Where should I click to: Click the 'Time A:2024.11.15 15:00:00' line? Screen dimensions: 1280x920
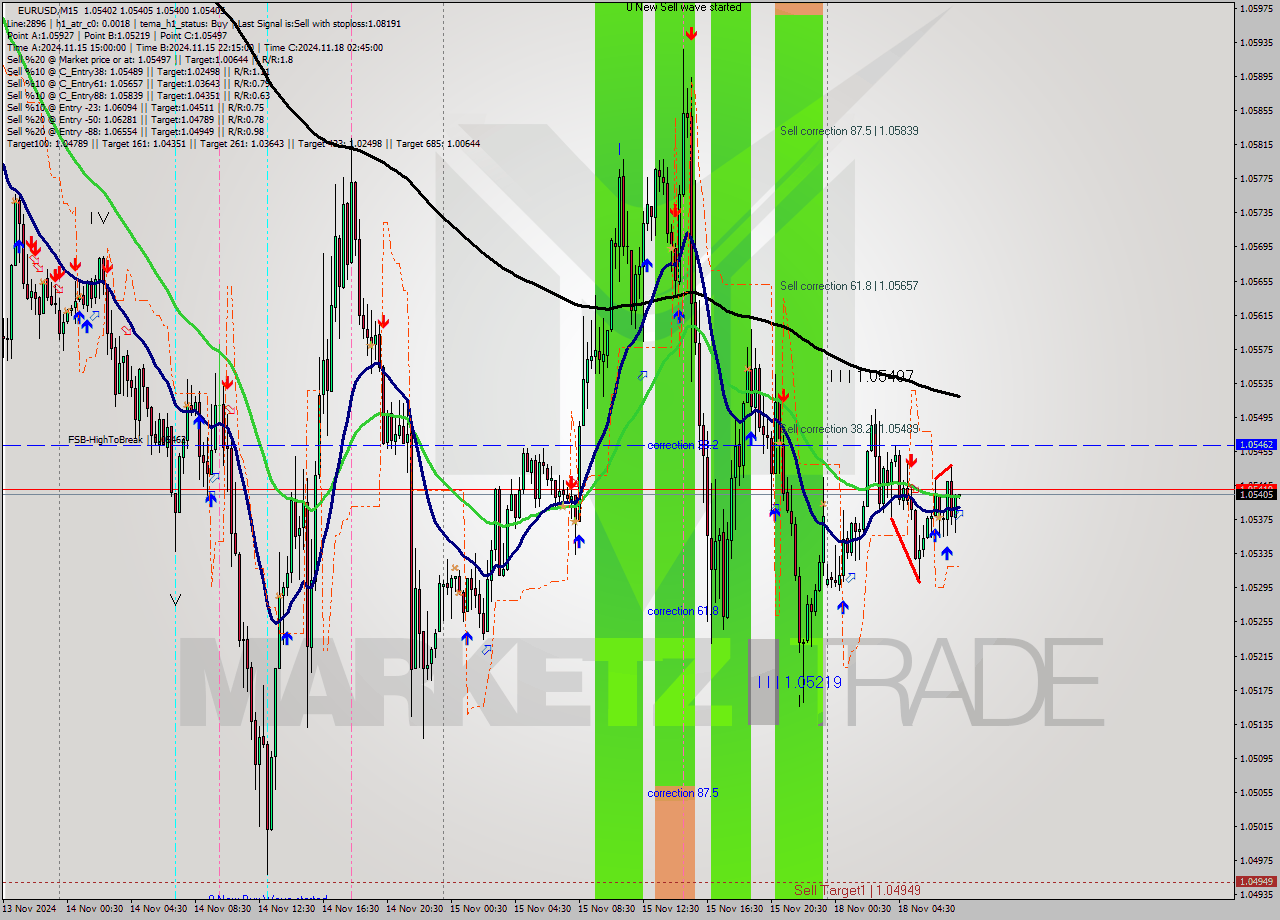pos(194,47)
